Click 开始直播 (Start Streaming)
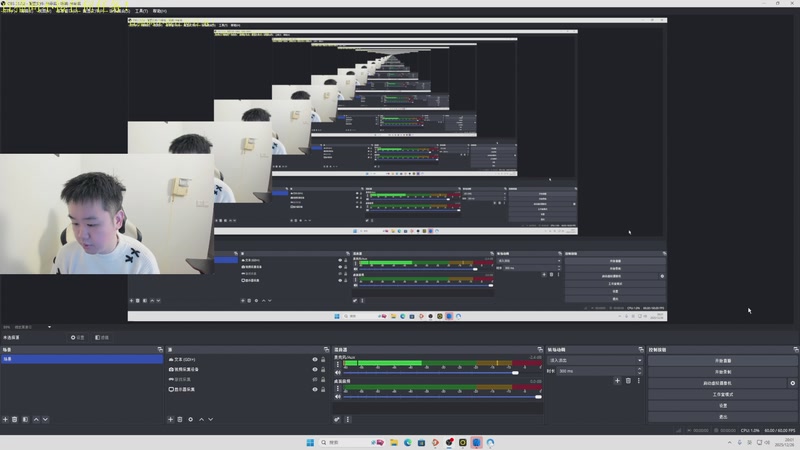The width and height of the screenshot is (800, 450). [722, 361]
